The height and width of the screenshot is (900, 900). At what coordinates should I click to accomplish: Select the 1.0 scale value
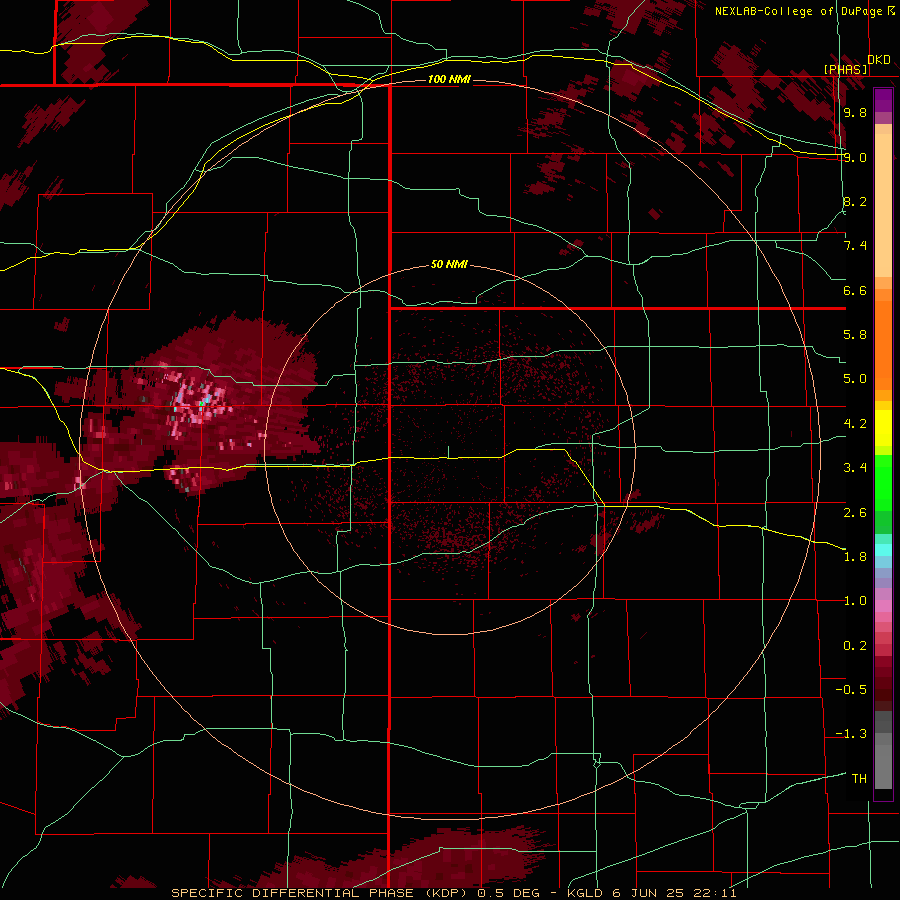tap(855, 601)
